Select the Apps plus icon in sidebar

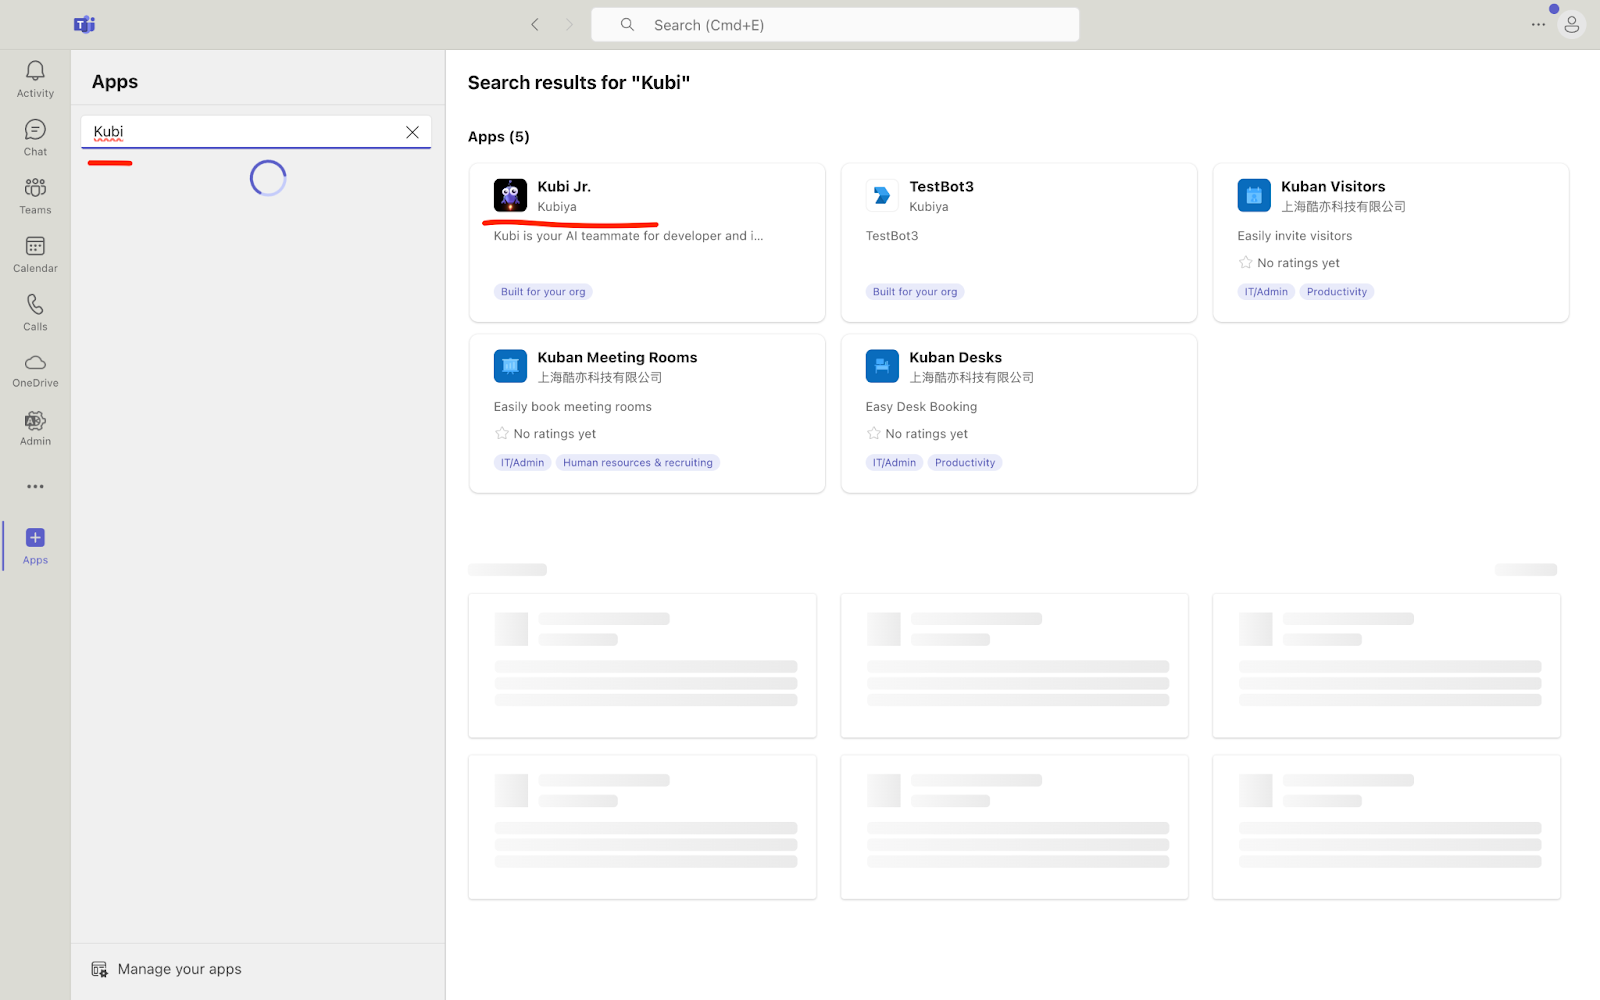click(x=35, y=538)
